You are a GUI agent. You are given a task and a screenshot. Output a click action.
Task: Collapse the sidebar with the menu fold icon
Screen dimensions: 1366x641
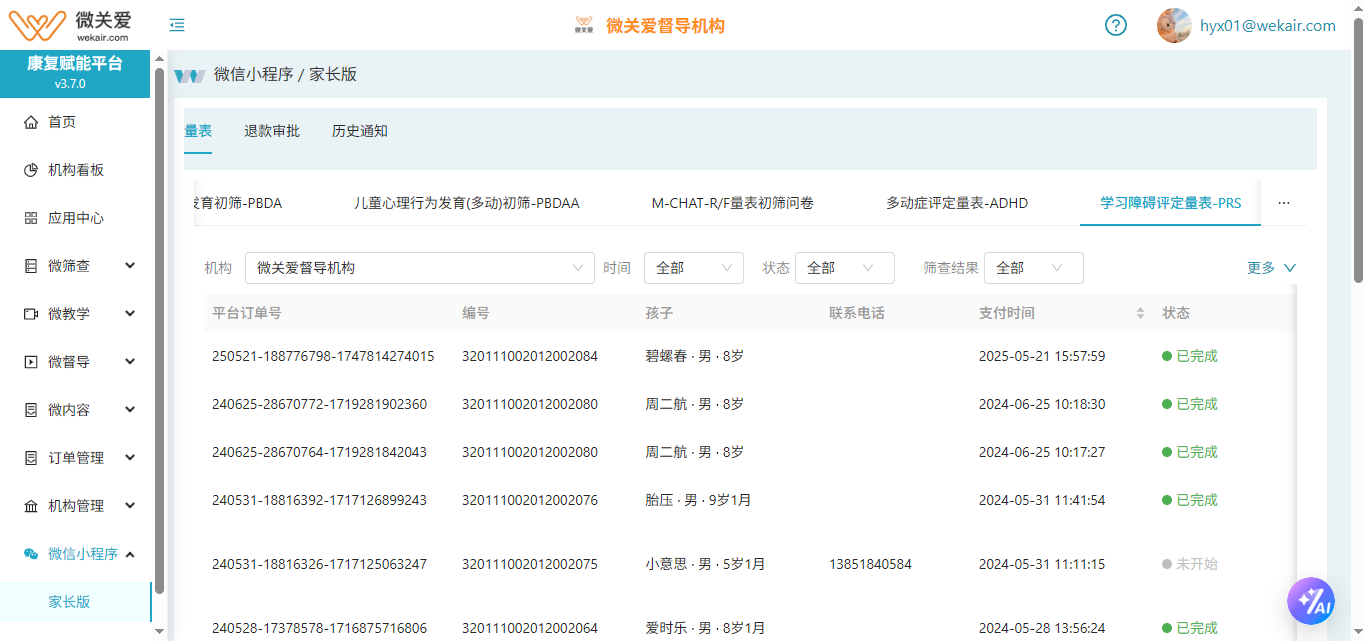[177, 26]
